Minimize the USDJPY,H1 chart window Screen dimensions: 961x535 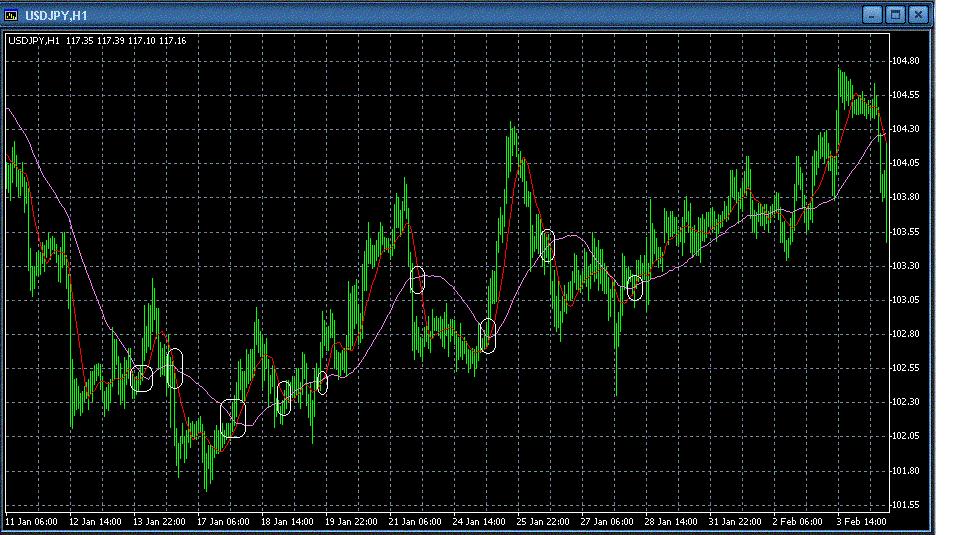[872, 15]
